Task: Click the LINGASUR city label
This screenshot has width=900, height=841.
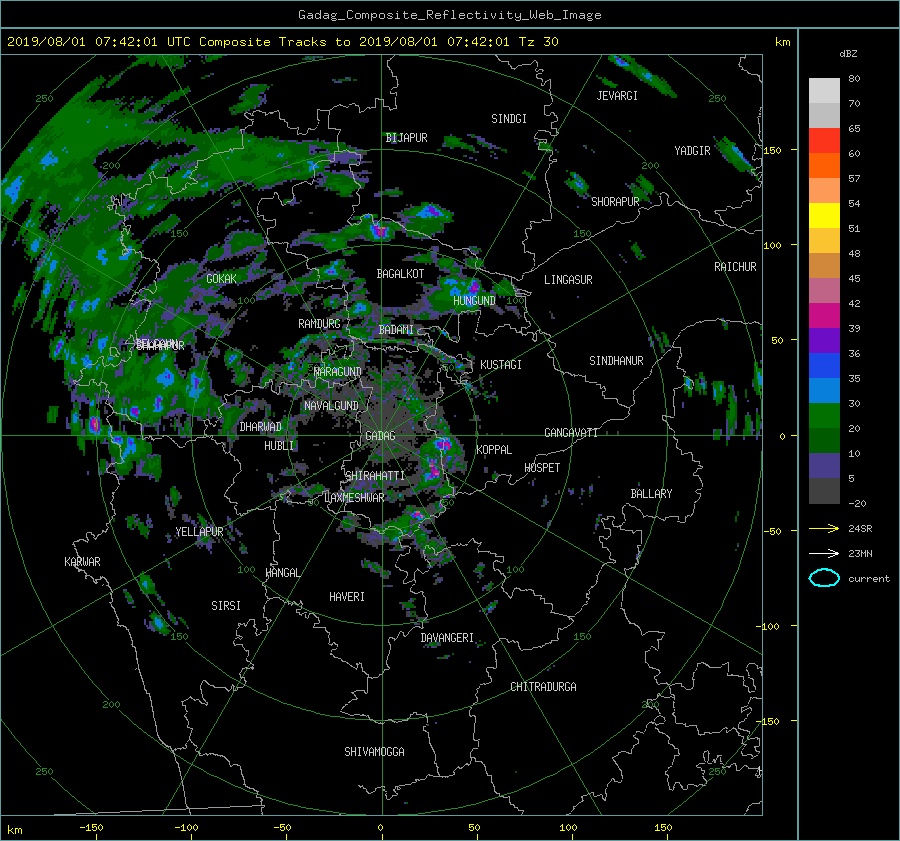Action: (568, 280)
